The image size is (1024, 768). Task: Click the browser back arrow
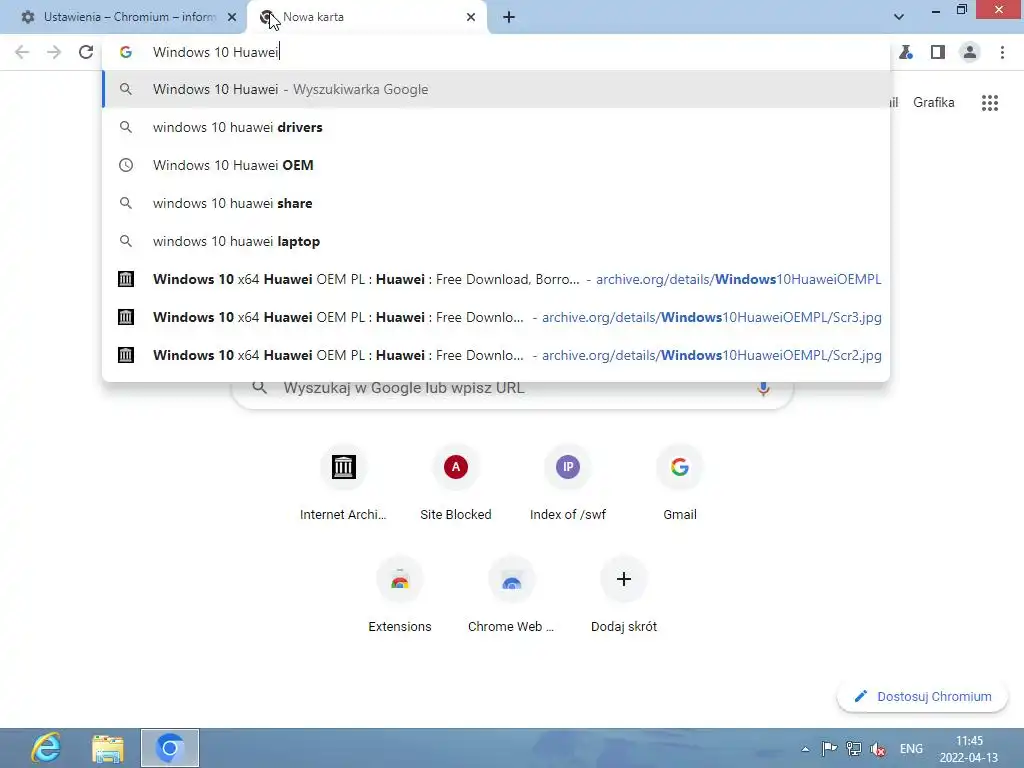click(x=22, y=52)
